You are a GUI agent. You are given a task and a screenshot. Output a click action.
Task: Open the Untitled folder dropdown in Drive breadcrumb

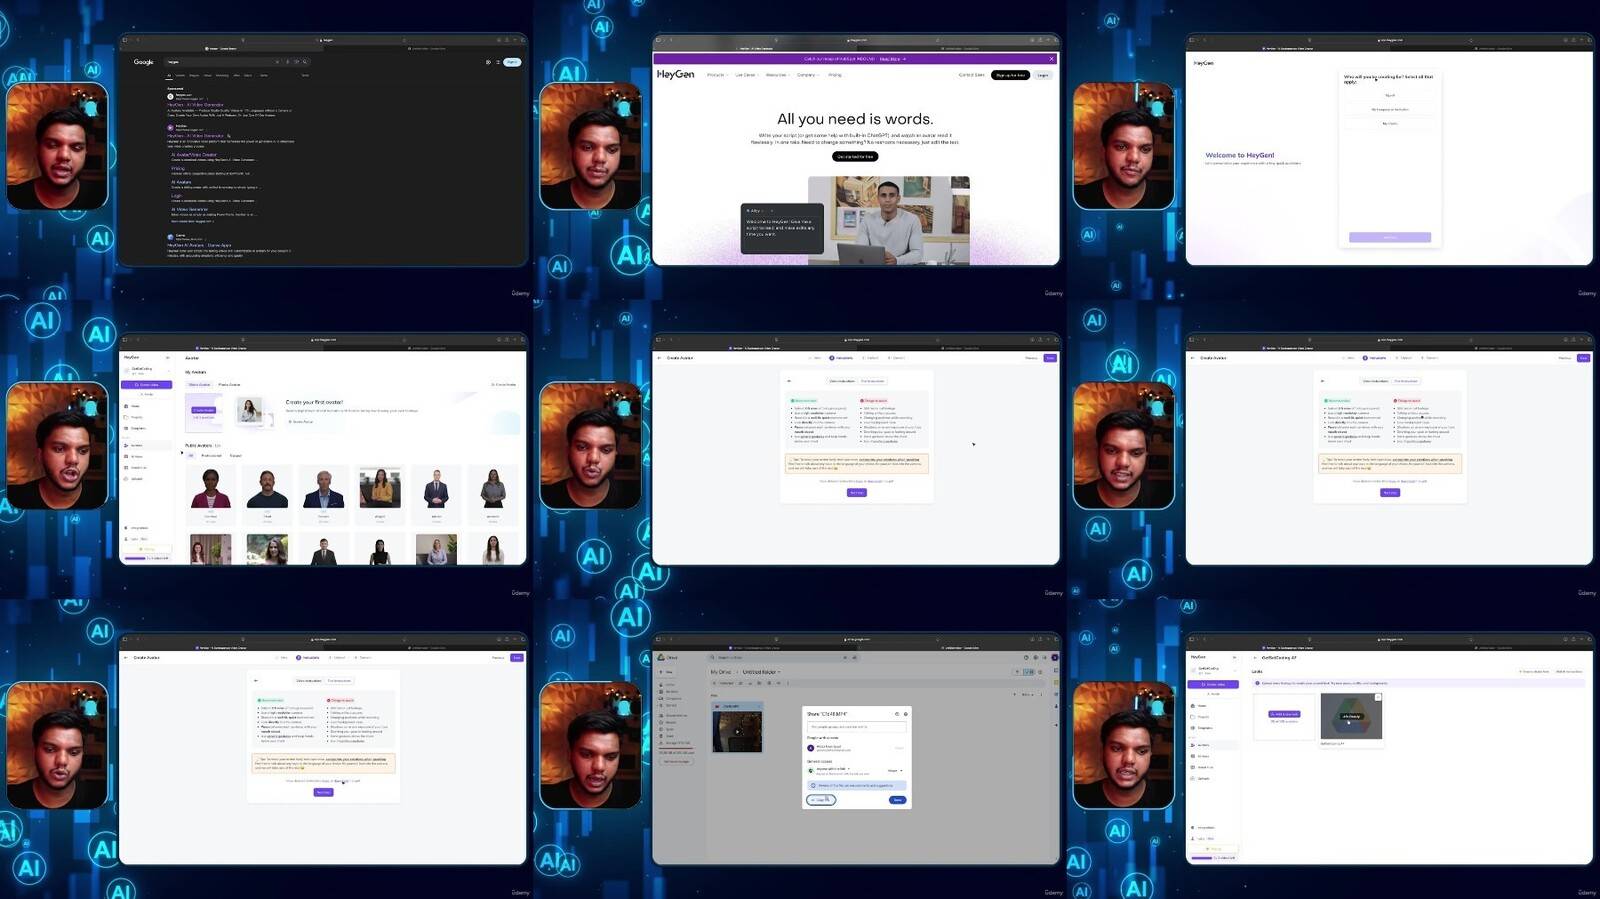pyautogui.click(x=762, y=672)
